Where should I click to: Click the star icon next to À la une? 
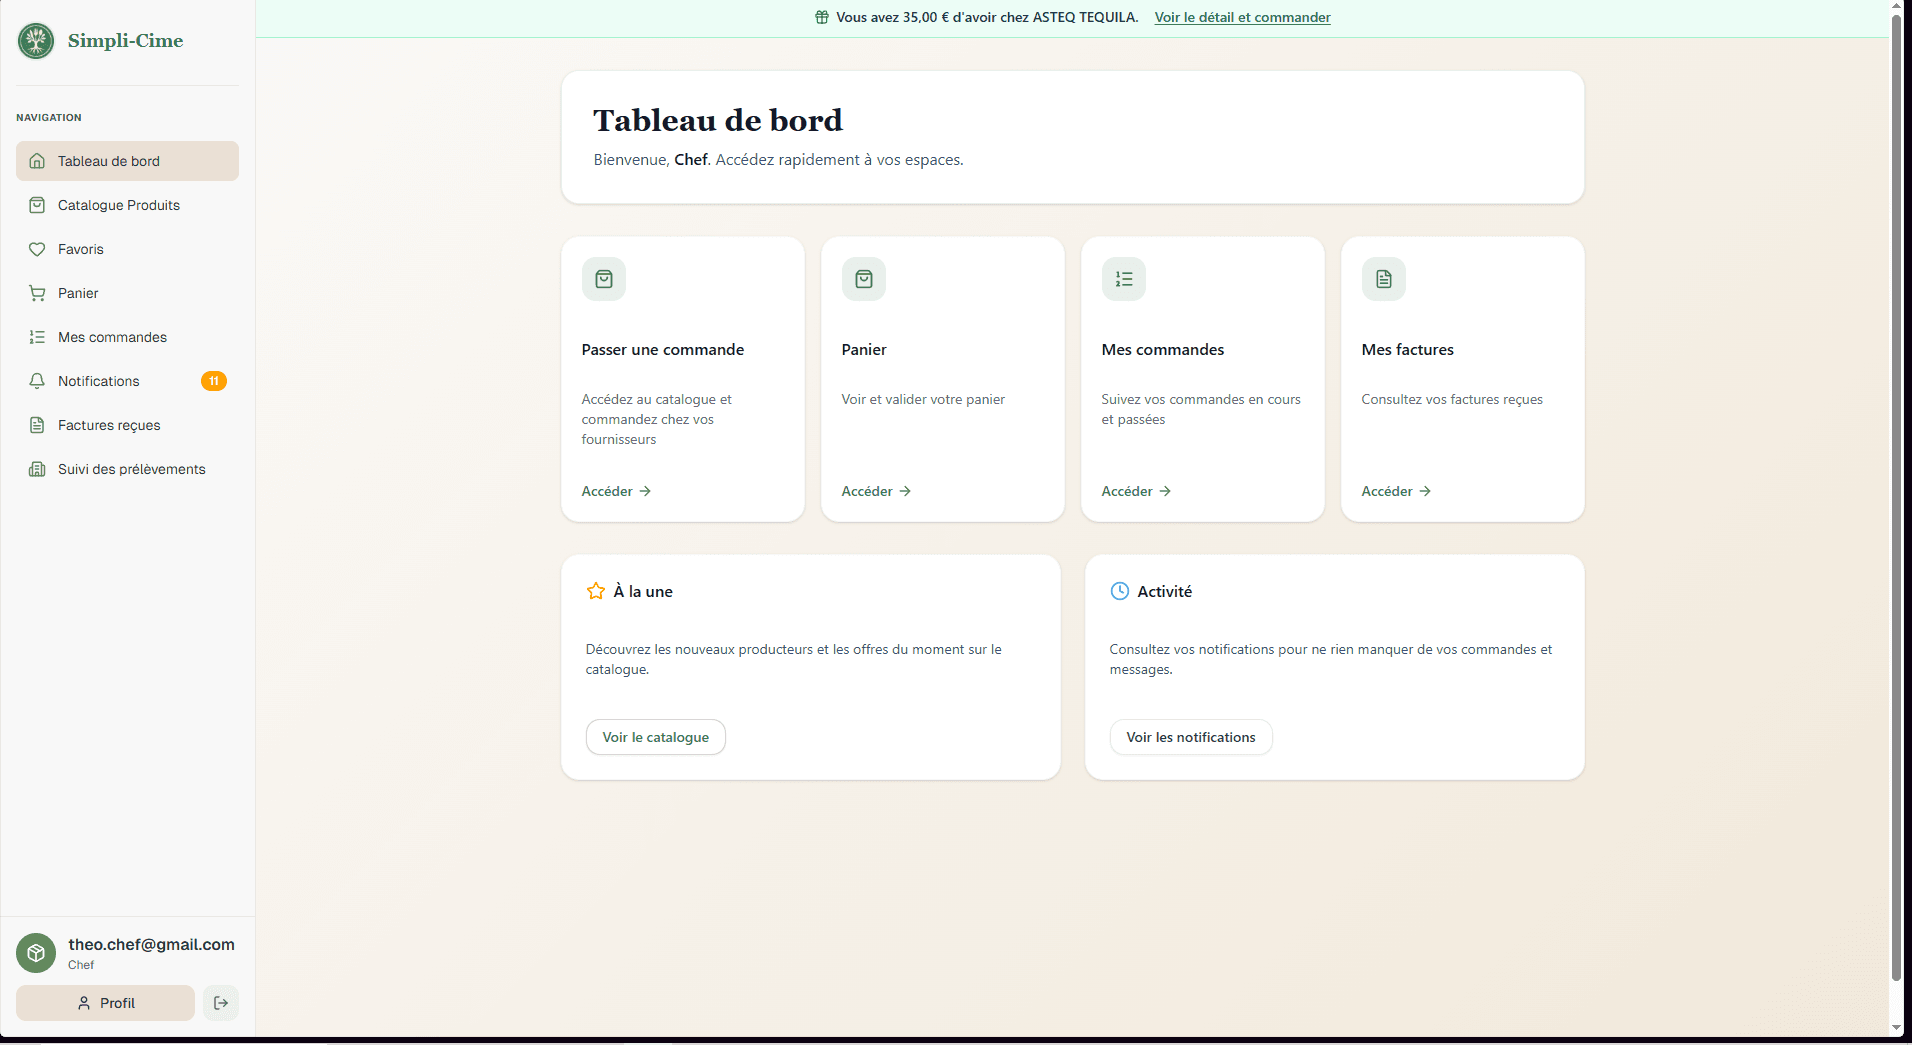[596, 591]
